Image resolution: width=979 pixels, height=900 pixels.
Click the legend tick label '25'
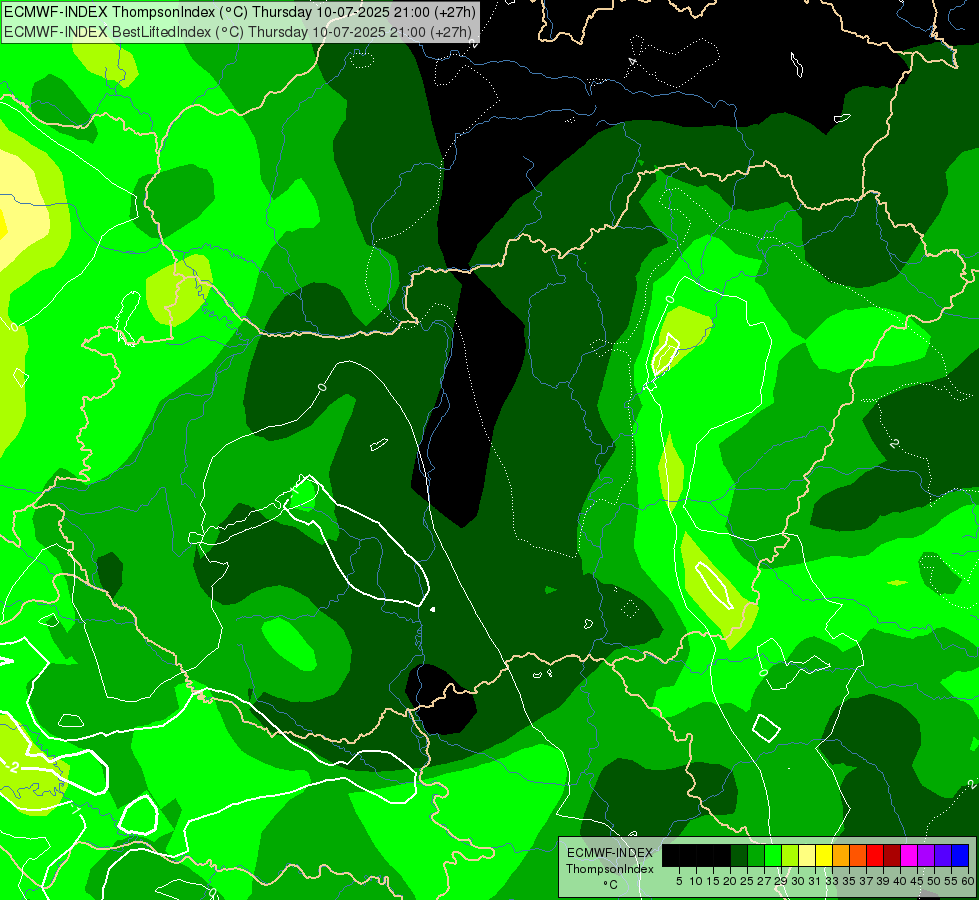coord(747,881)
